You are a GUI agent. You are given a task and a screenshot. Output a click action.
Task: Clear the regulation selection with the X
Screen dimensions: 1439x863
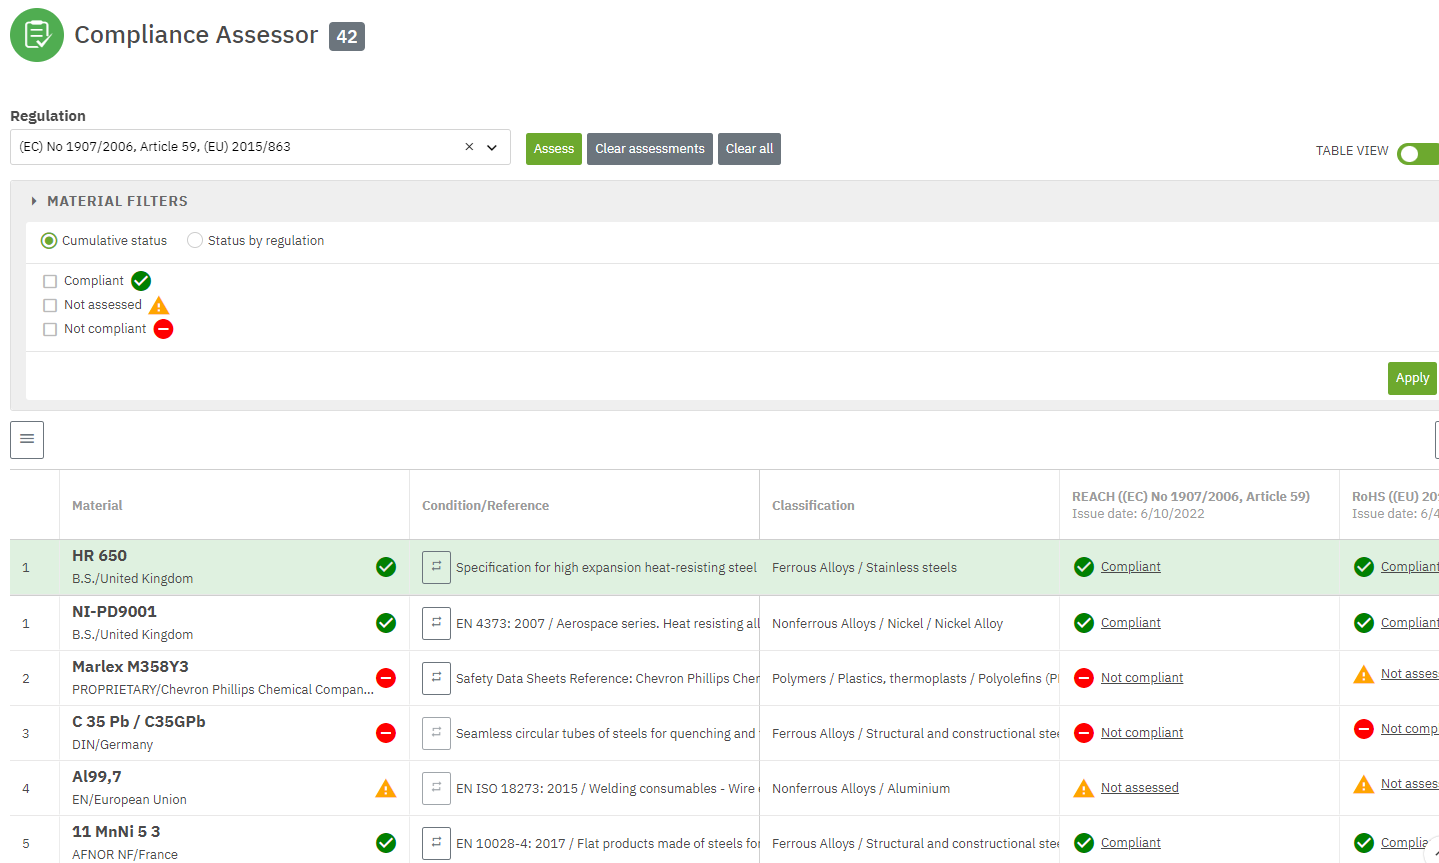(x=469, y=147)
